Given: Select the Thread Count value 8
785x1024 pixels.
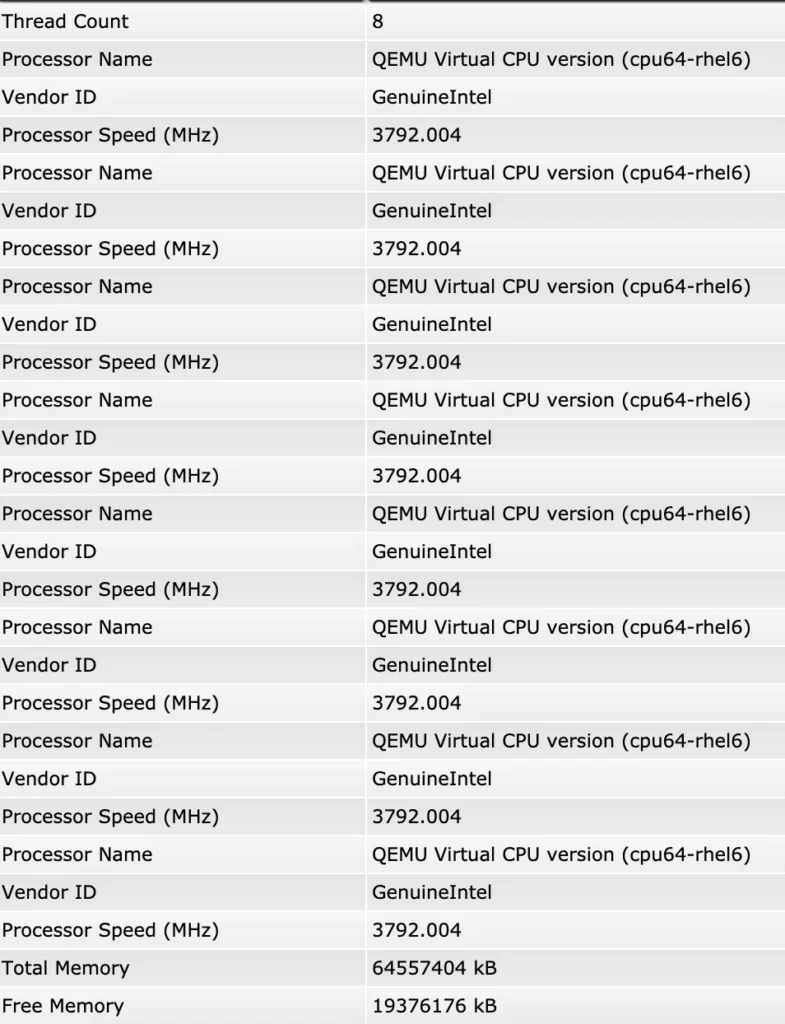Looking at the screenshot, I should pos(378,22).
